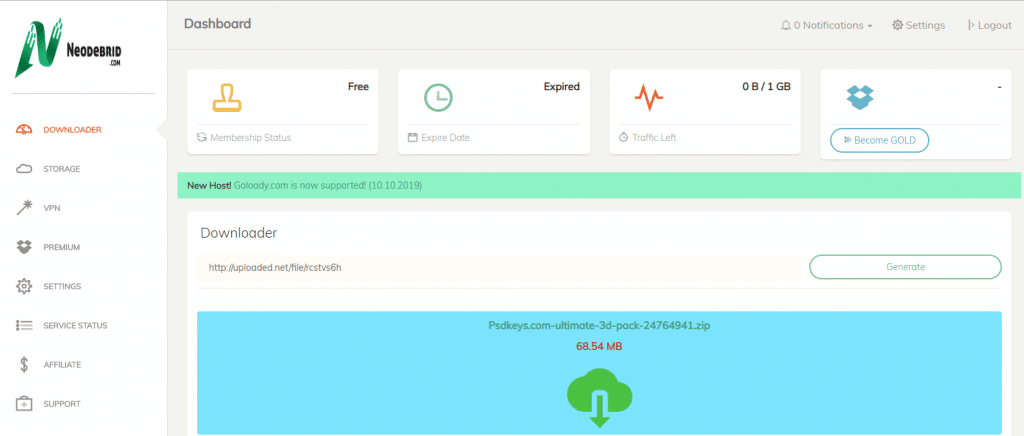This screenshot has height=436, width=1024.
Task: Open SETTINGS in the sidebar menu
Action: [62, 286]
